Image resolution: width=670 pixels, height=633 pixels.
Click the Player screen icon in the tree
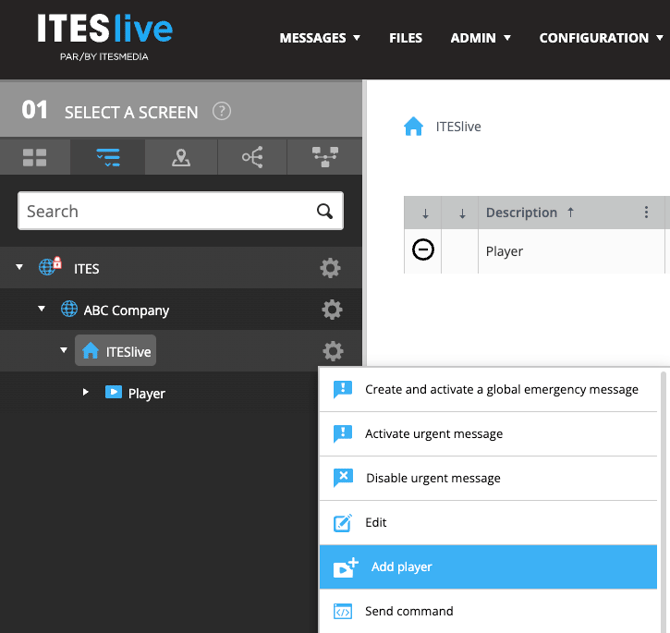coord(114,392)
